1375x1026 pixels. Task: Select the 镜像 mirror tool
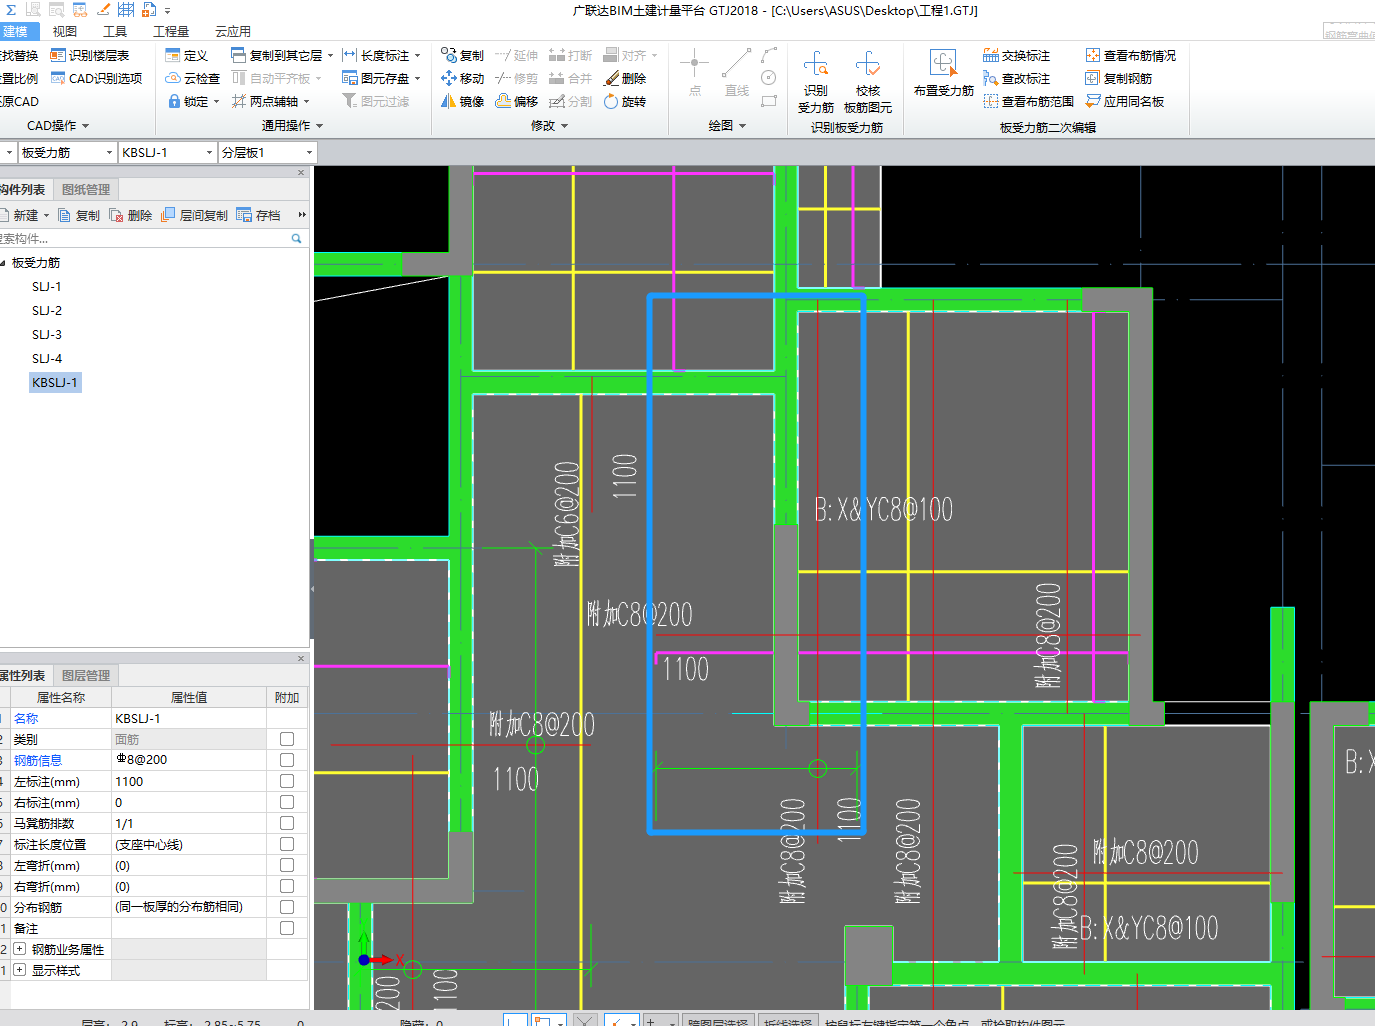(x=462, y=101)
